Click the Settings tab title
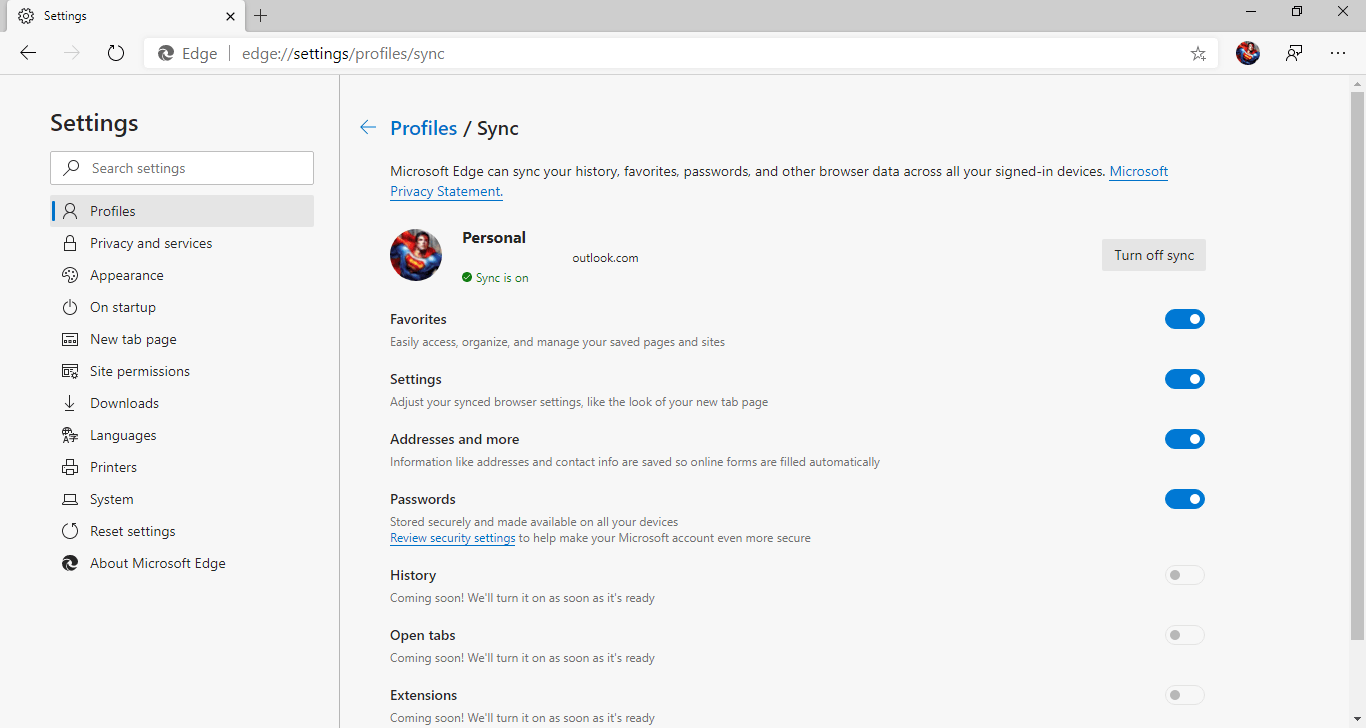1366x728 pixels. point(65,16)
